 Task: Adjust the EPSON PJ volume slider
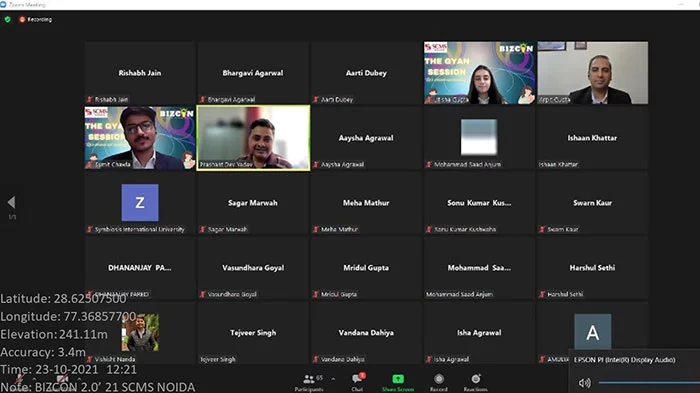pyautogui.click(x=649, y=383)
